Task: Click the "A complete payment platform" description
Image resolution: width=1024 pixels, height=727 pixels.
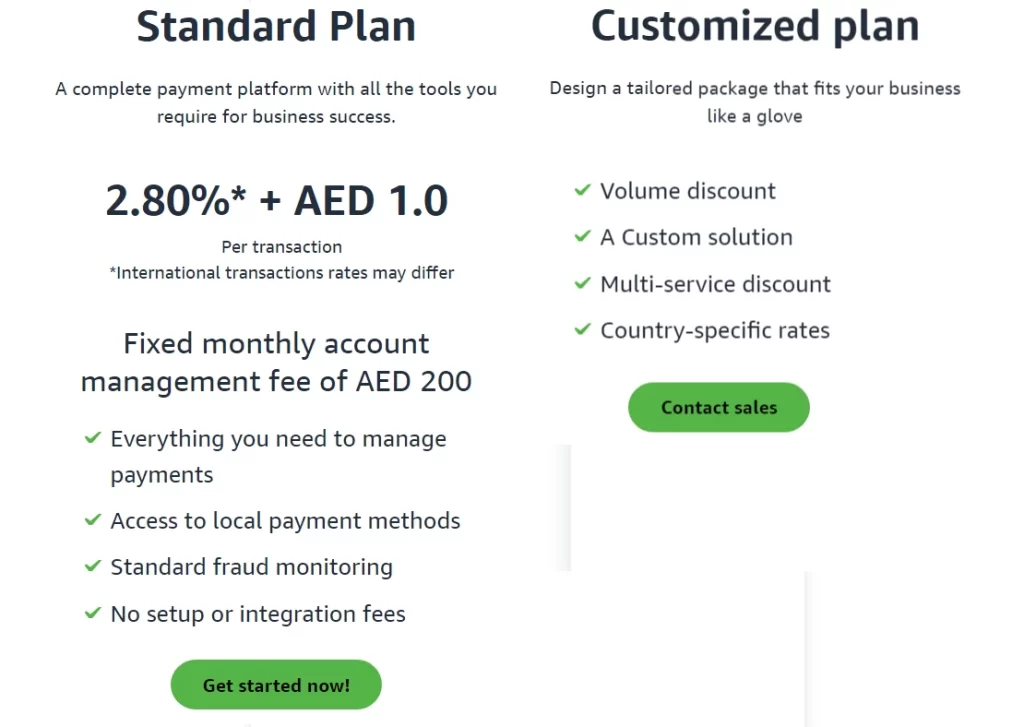Action: click(276, 102)
